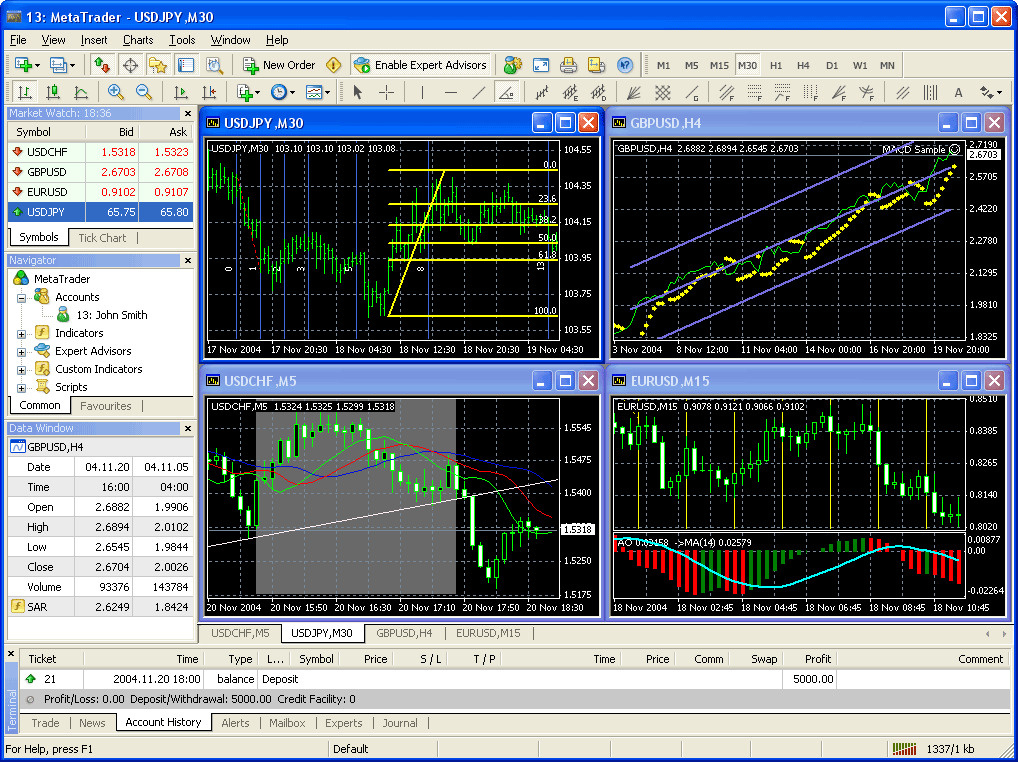Toggle Enable Expert Advisors
1018x762 pixels.
coord(420,65)
